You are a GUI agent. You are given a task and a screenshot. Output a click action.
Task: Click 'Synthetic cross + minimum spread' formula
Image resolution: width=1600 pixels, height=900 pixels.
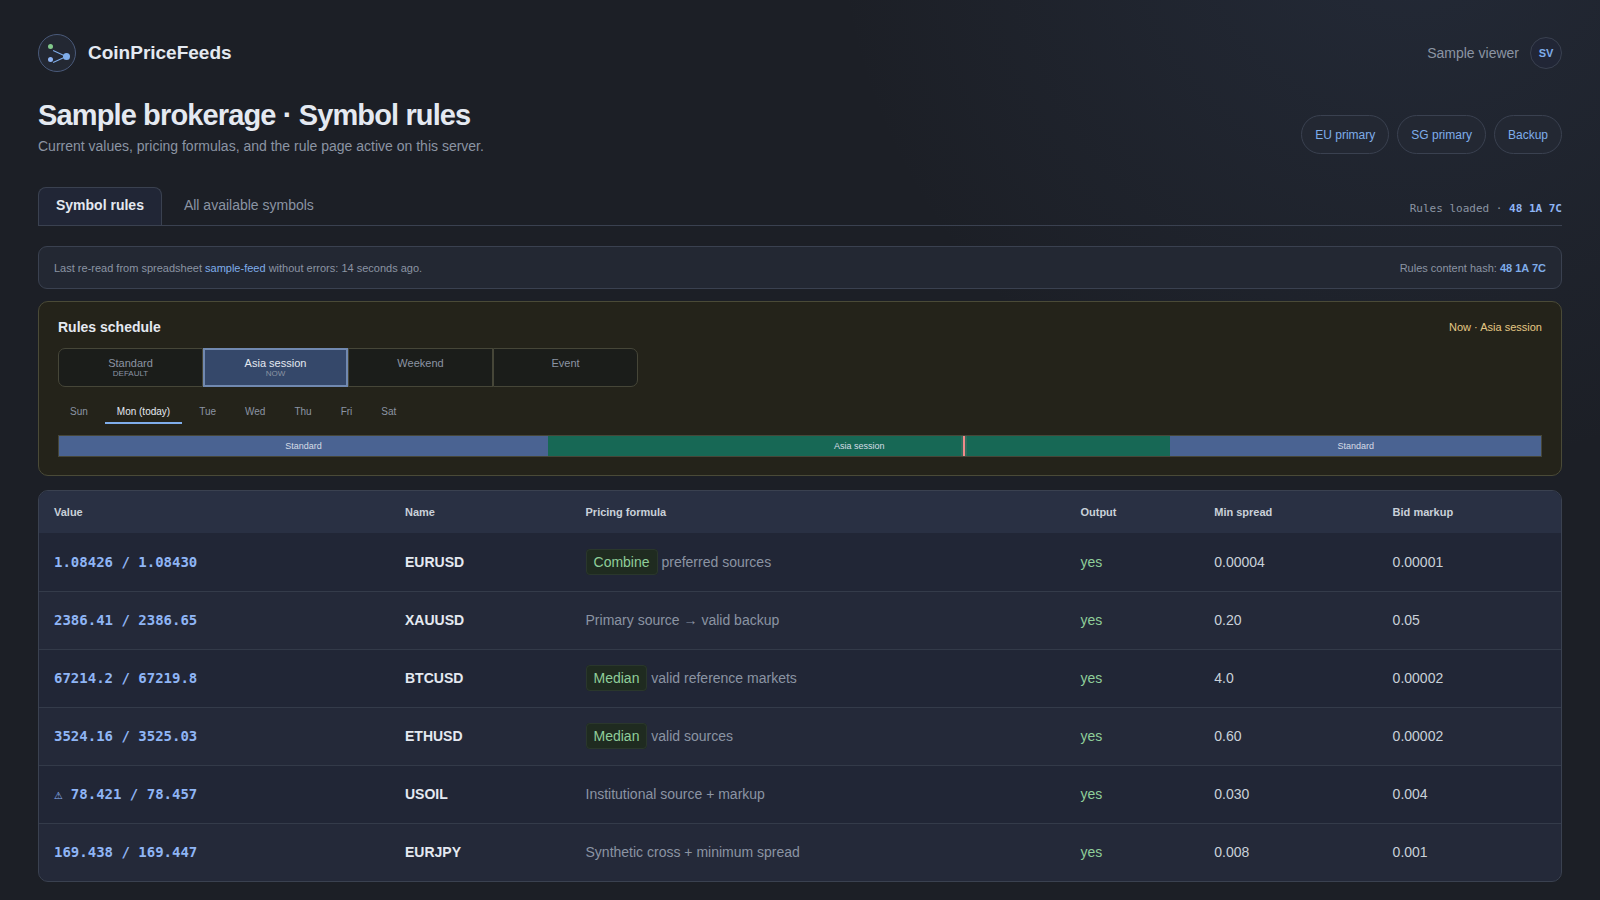(692, 852)
